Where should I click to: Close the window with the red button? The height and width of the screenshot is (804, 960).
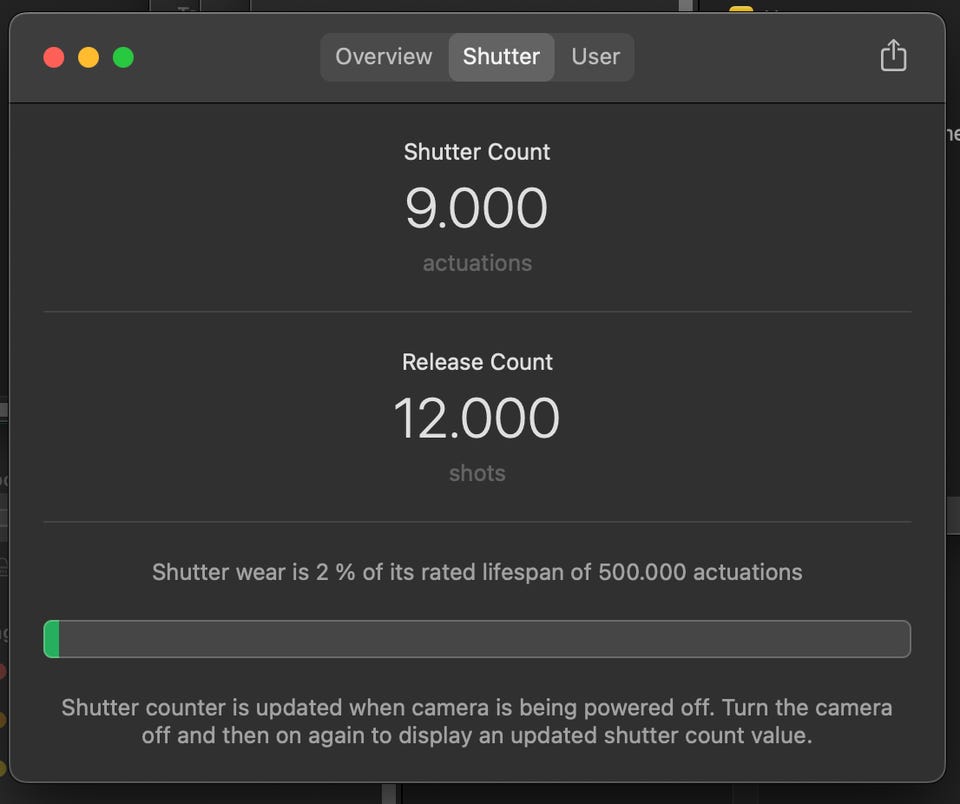[54, 57]
